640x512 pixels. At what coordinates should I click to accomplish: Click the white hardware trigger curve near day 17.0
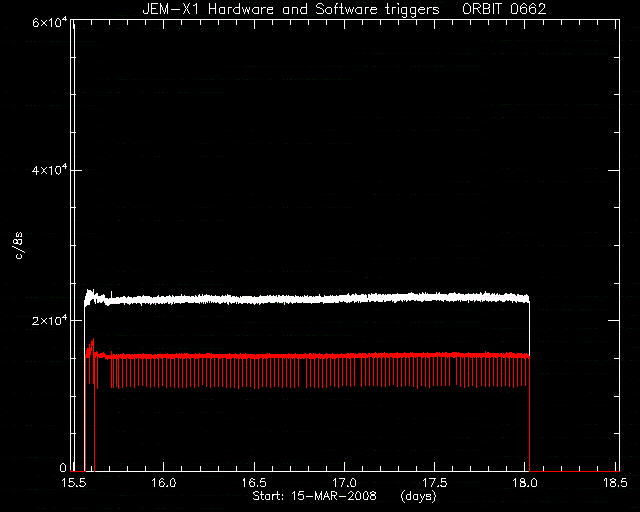pos(345,298)
